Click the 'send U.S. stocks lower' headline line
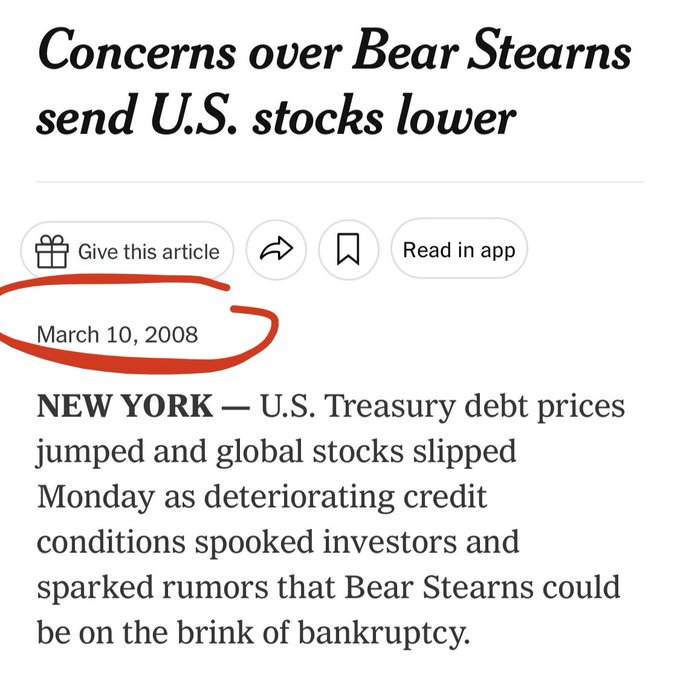 point(276,116)
